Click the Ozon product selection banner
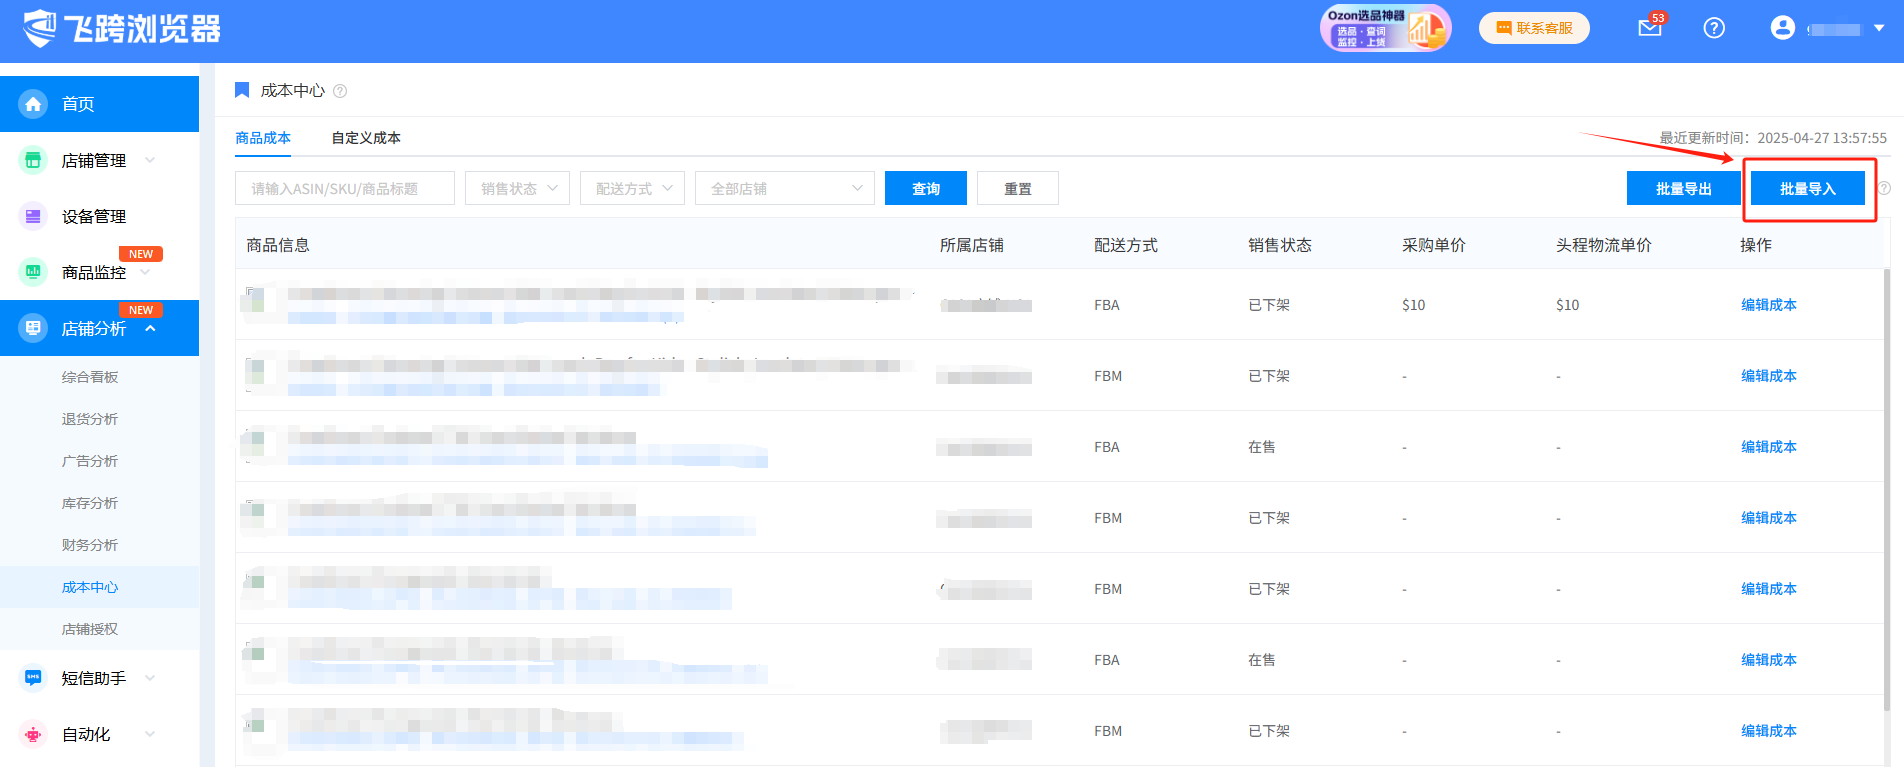Screen dimensions: 1904x767 click(1385, 28)
